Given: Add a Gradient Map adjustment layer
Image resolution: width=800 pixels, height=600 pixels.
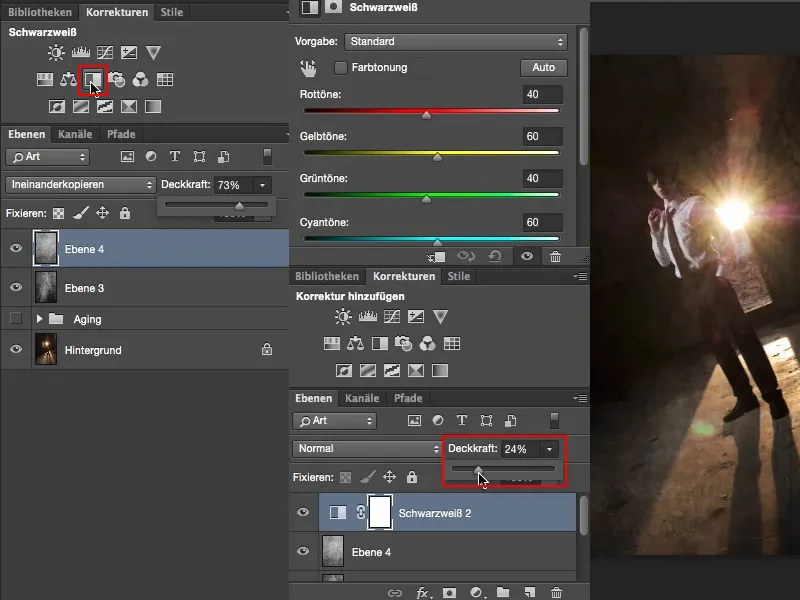Looking at the screenshot, I should 152,105.
